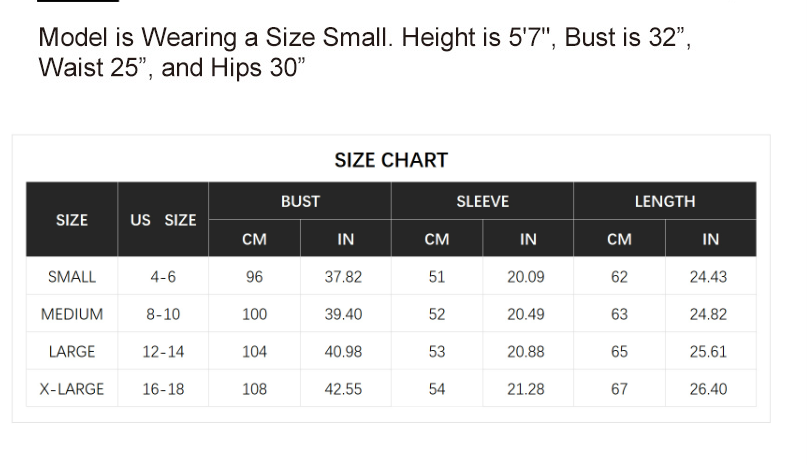Click the 42.55 bust inches value

pyautogui.click(x=343, y=389)
